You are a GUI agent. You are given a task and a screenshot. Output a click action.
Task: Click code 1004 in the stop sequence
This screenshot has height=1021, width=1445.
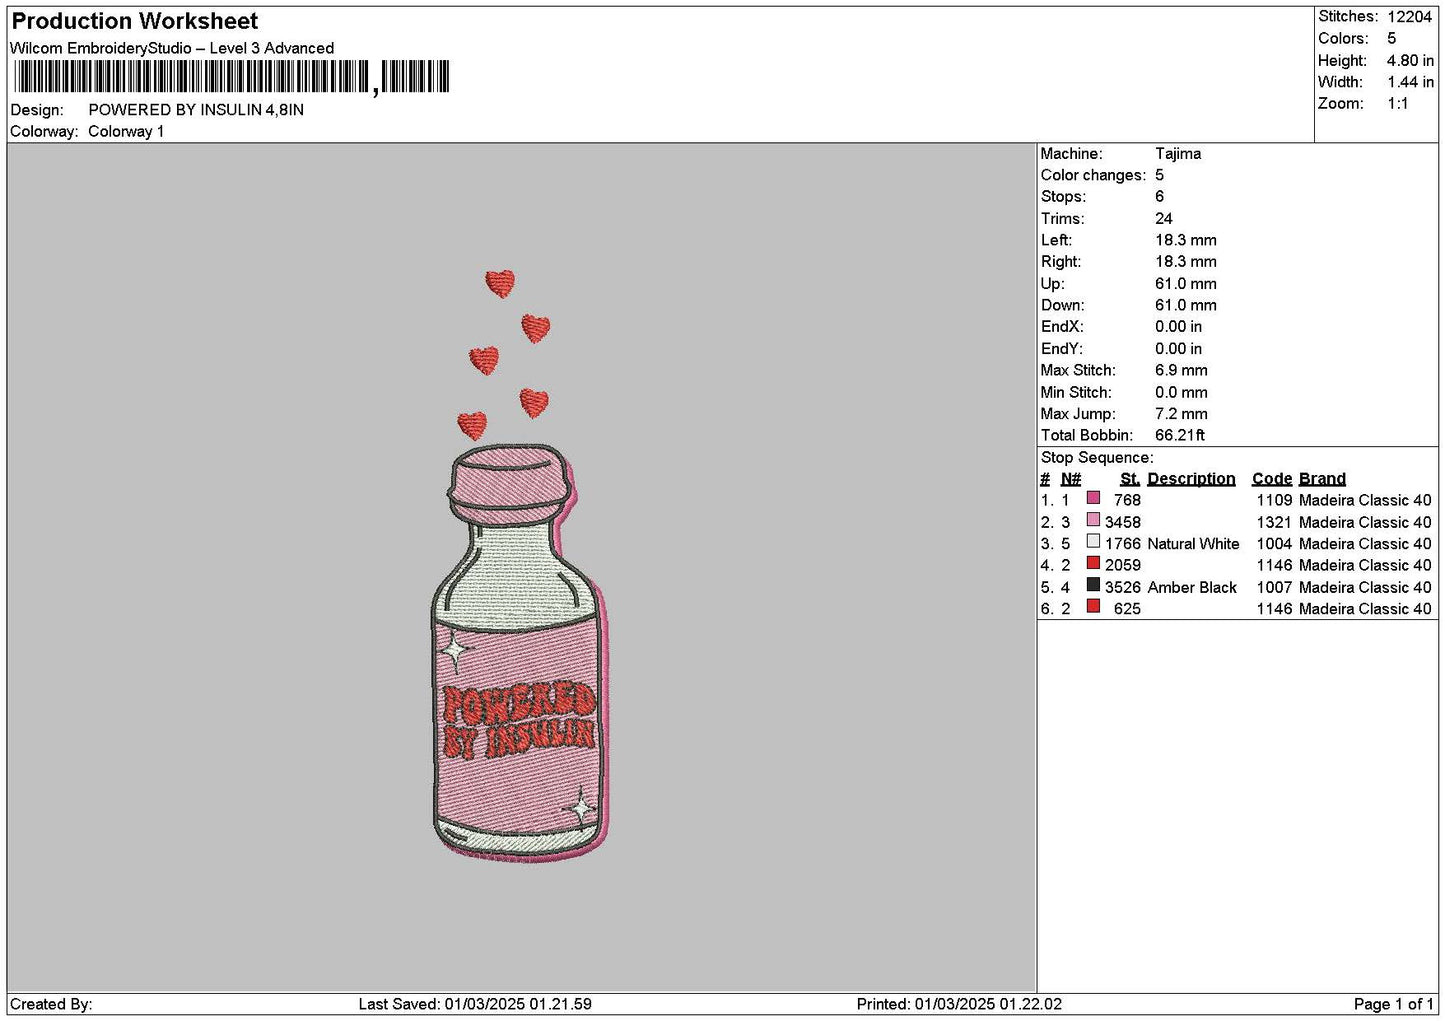pyautogui.click(x=1274, y=544)
